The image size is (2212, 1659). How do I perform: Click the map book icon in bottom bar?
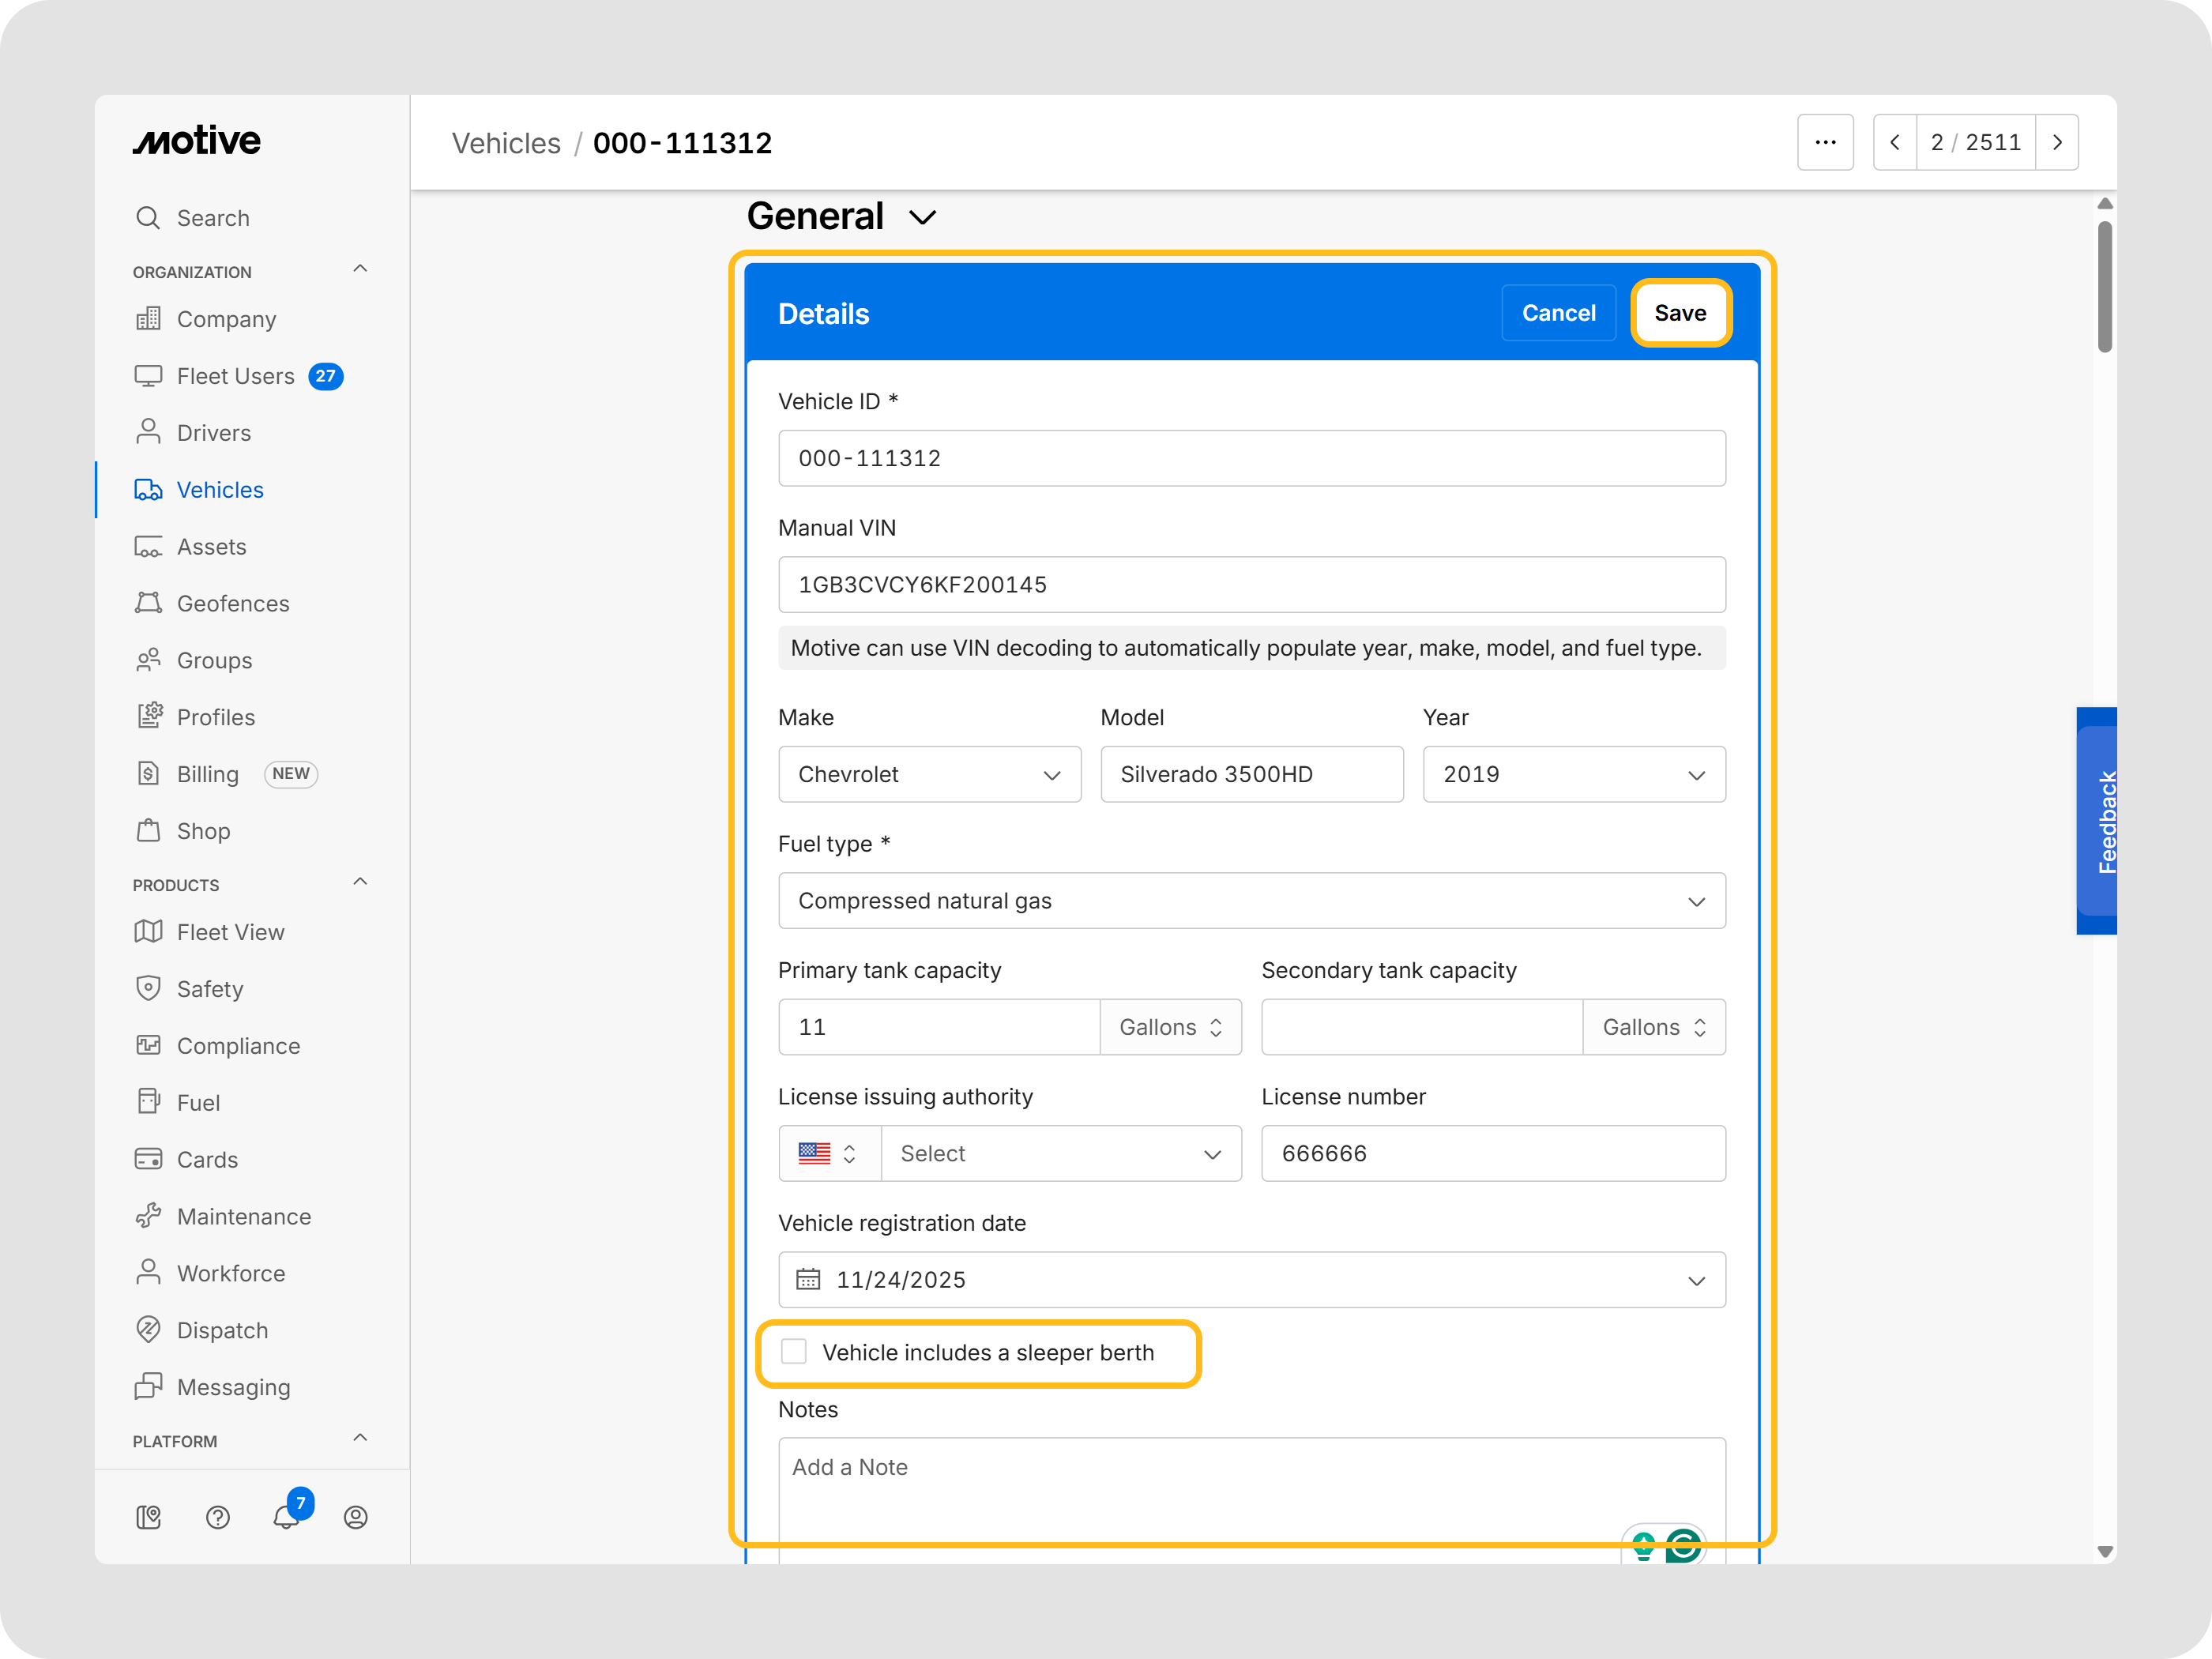click(149, 1517)
